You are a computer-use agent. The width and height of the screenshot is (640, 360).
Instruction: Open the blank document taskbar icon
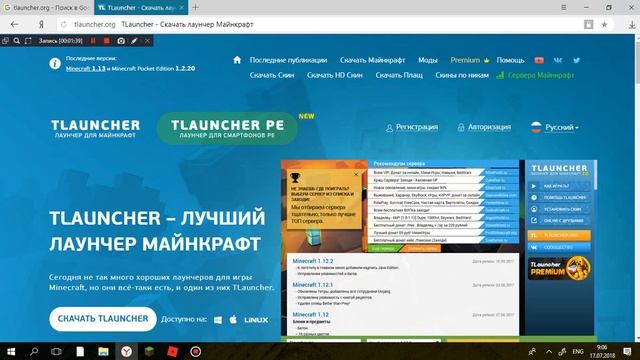pyautogui.click(x=80, y=351)
